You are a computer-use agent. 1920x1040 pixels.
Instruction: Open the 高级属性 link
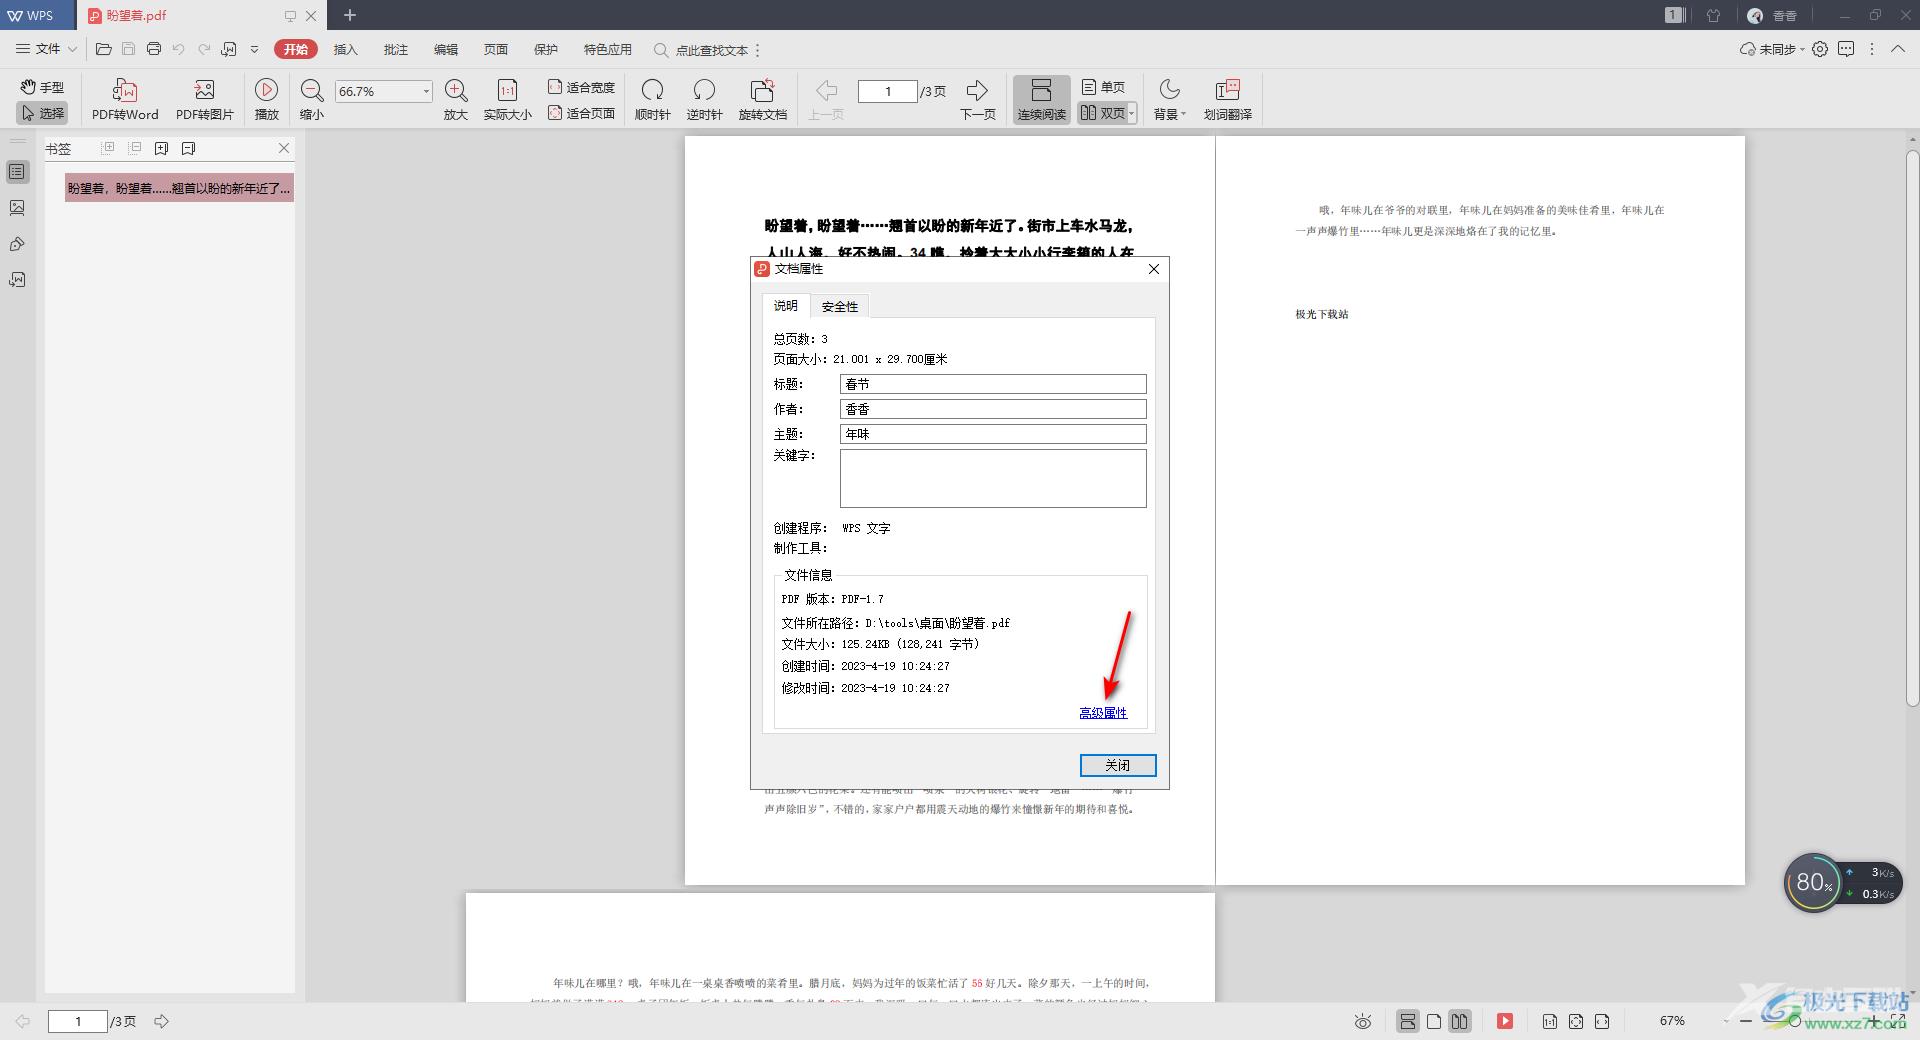[x=1103, y=713]
